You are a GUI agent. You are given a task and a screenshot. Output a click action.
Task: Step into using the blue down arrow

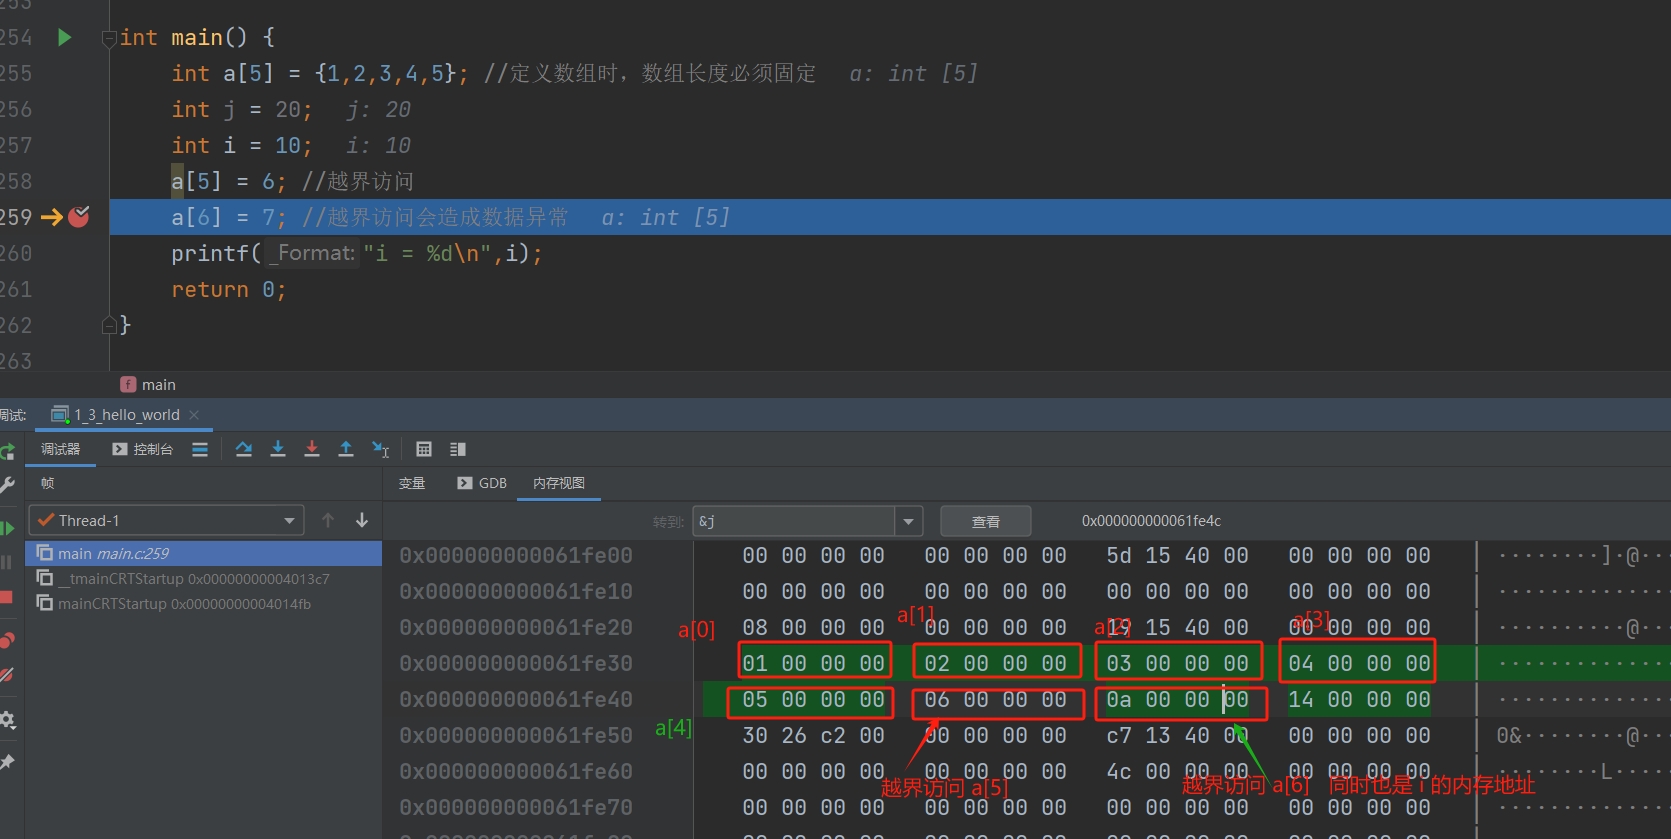click(278, 449)
